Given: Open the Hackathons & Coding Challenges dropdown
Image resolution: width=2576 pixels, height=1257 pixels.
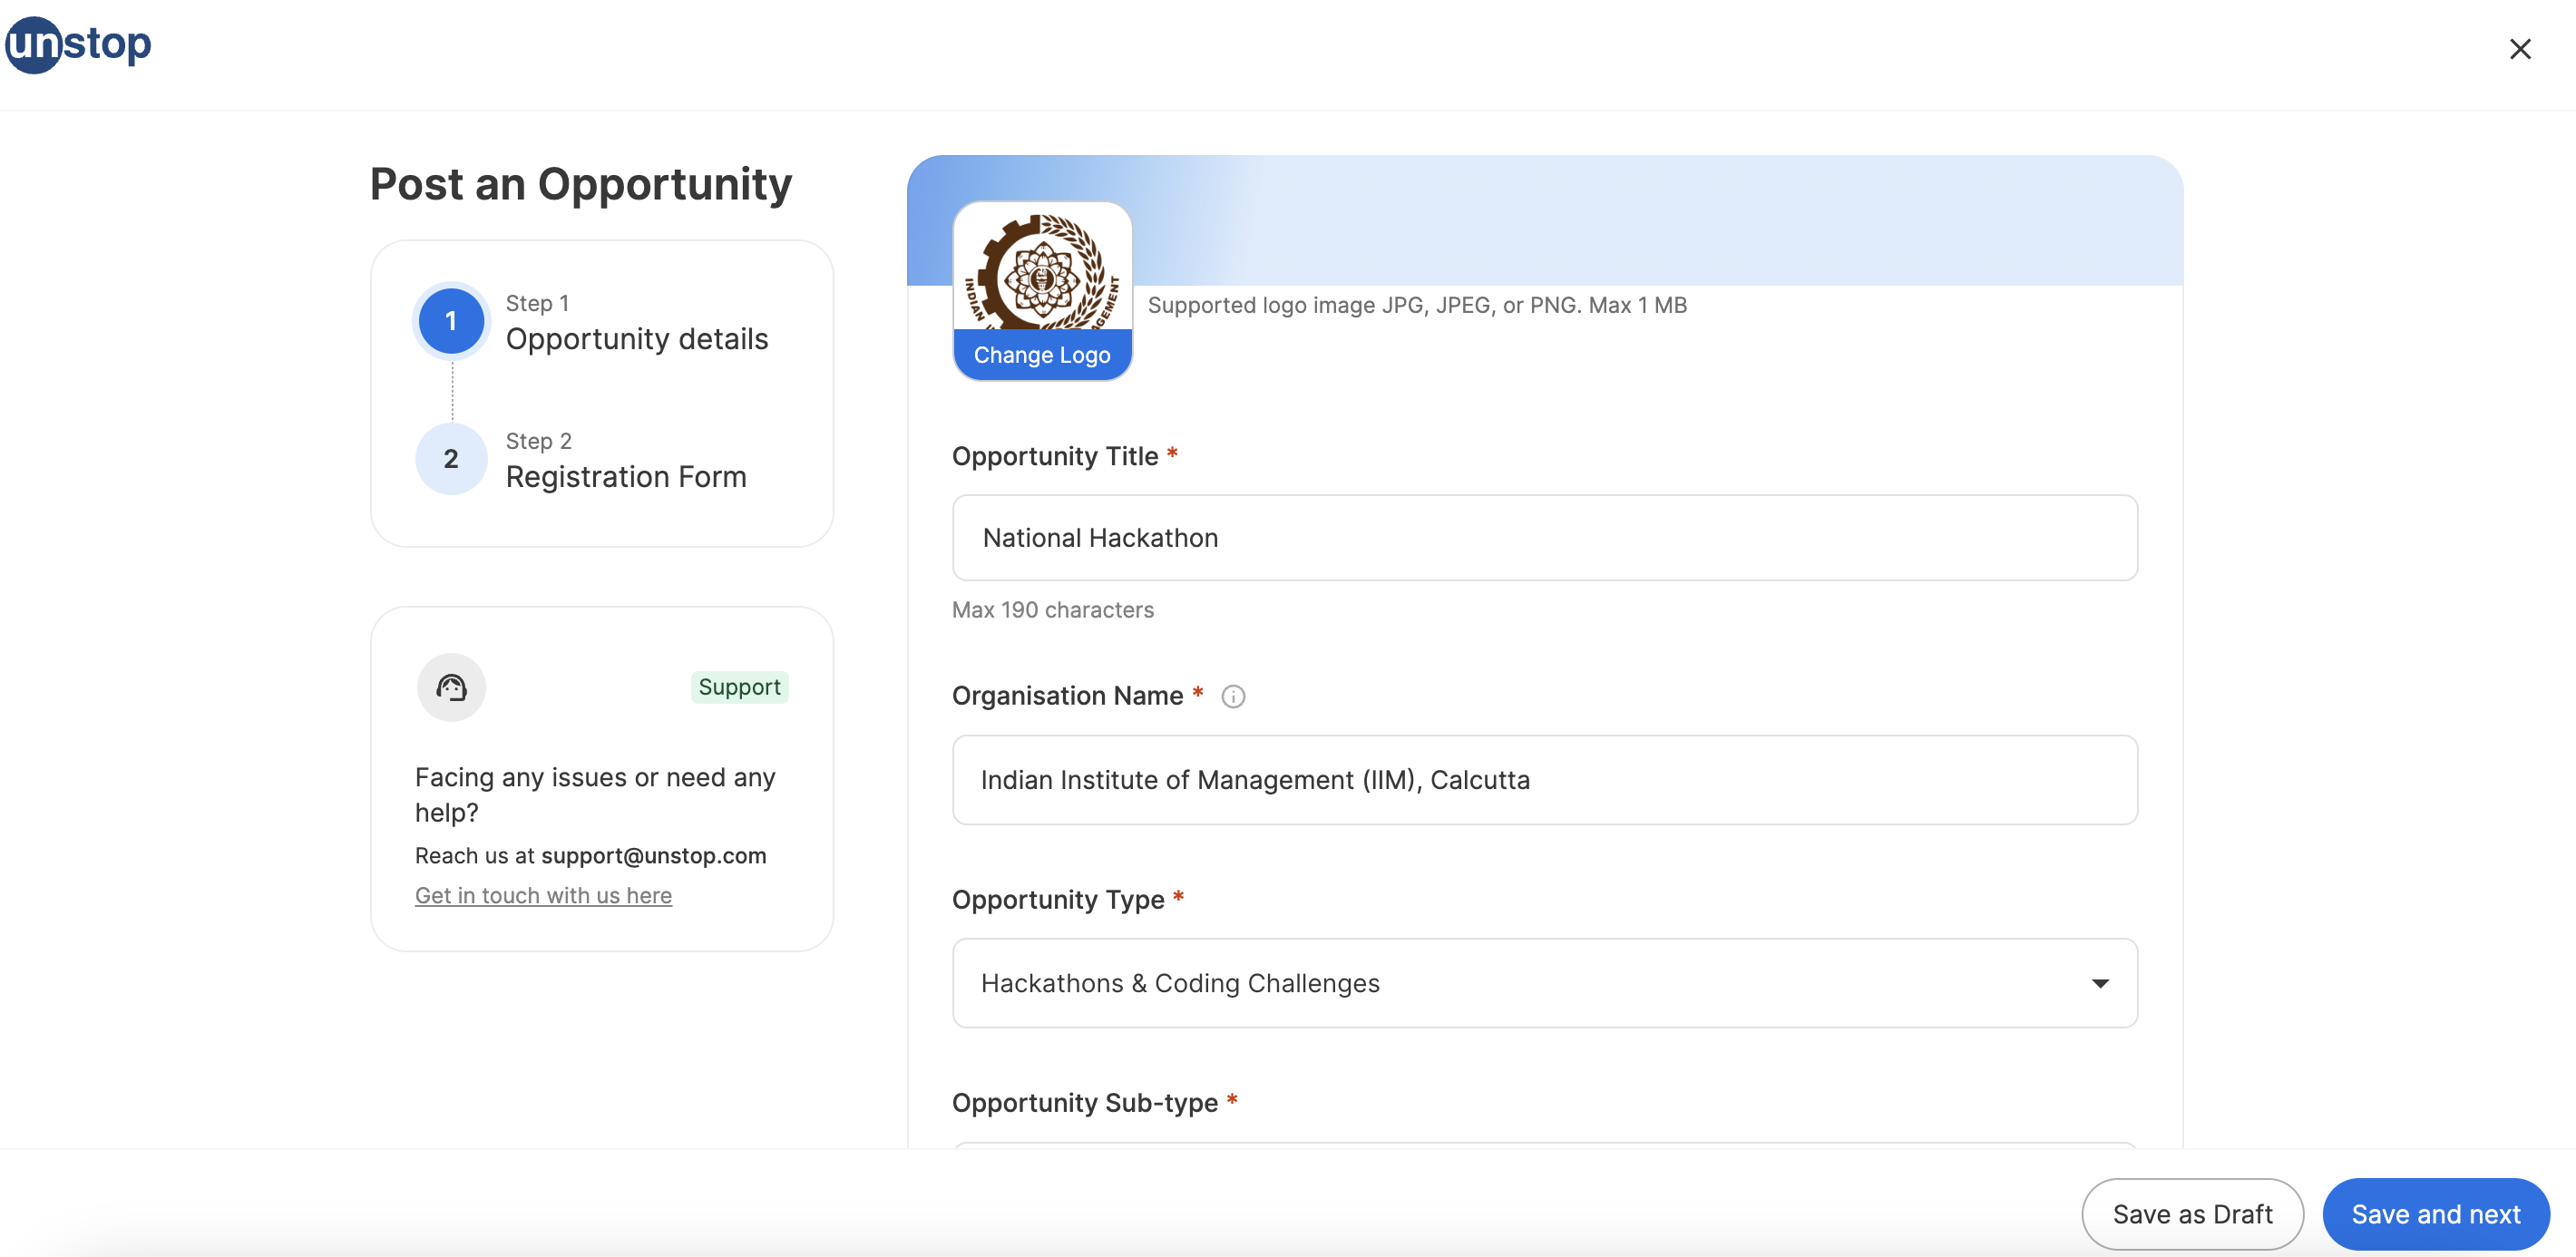Looking at the screenshot, I should (1544, 983).
